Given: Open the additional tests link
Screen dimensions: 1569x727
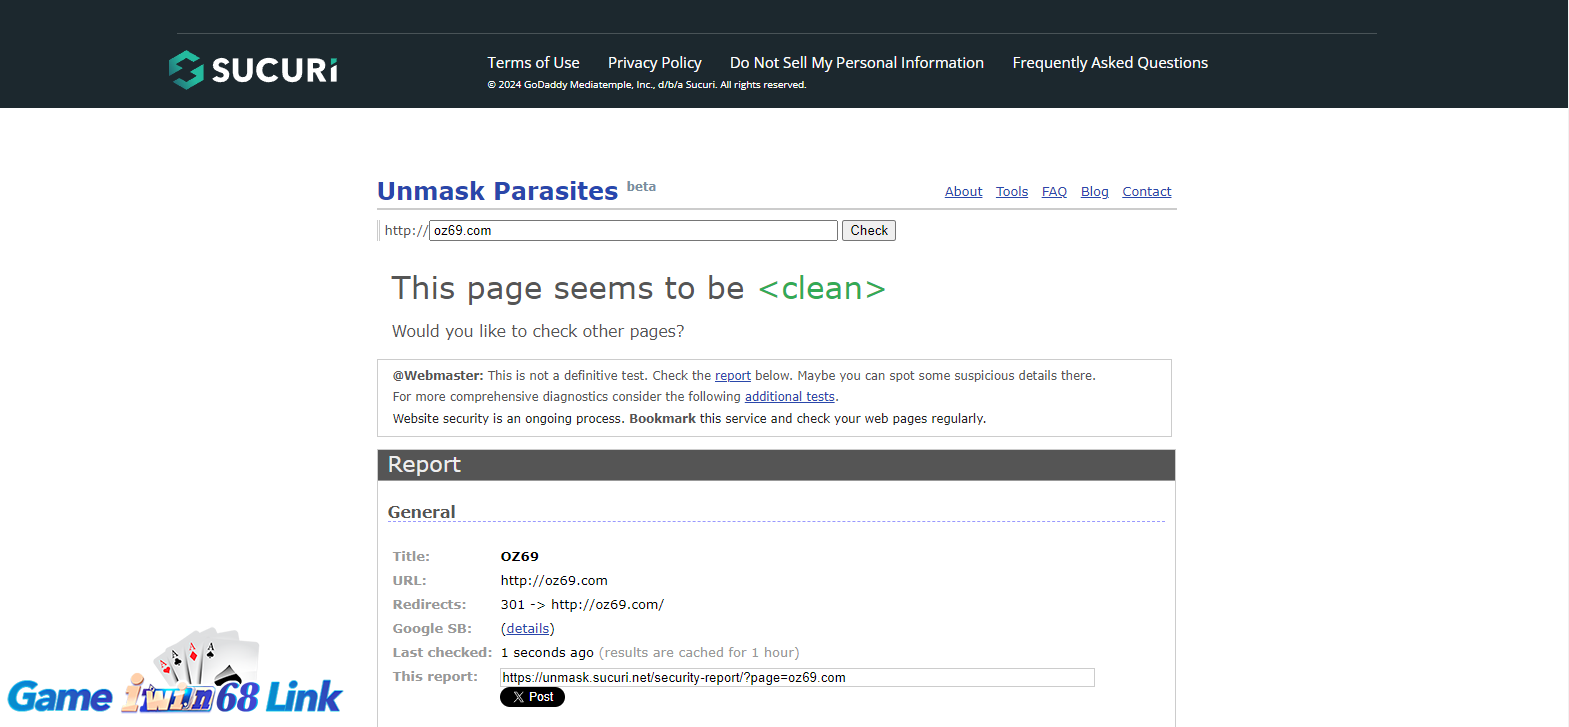Looking at the screenshot, I should point(790,397).
